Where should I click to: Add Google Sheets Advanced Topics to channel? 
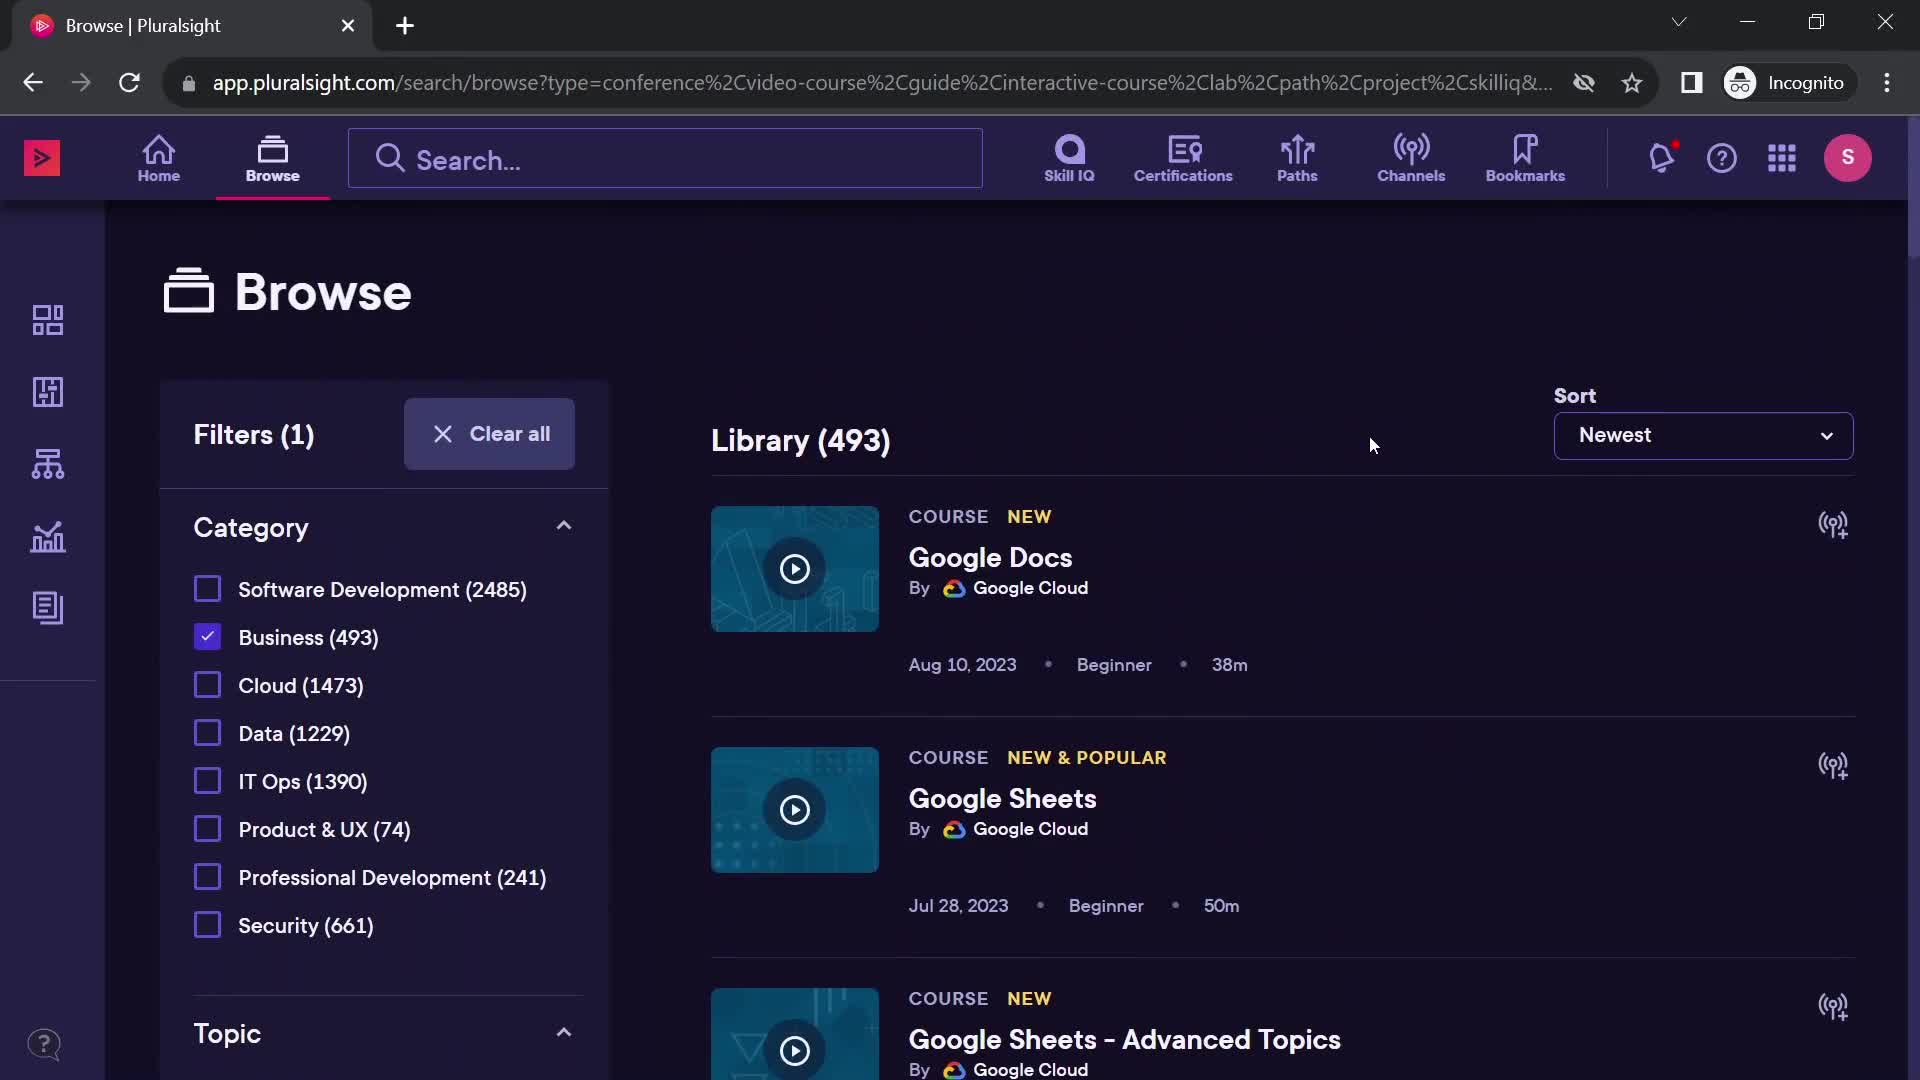pos(1833,1007)
